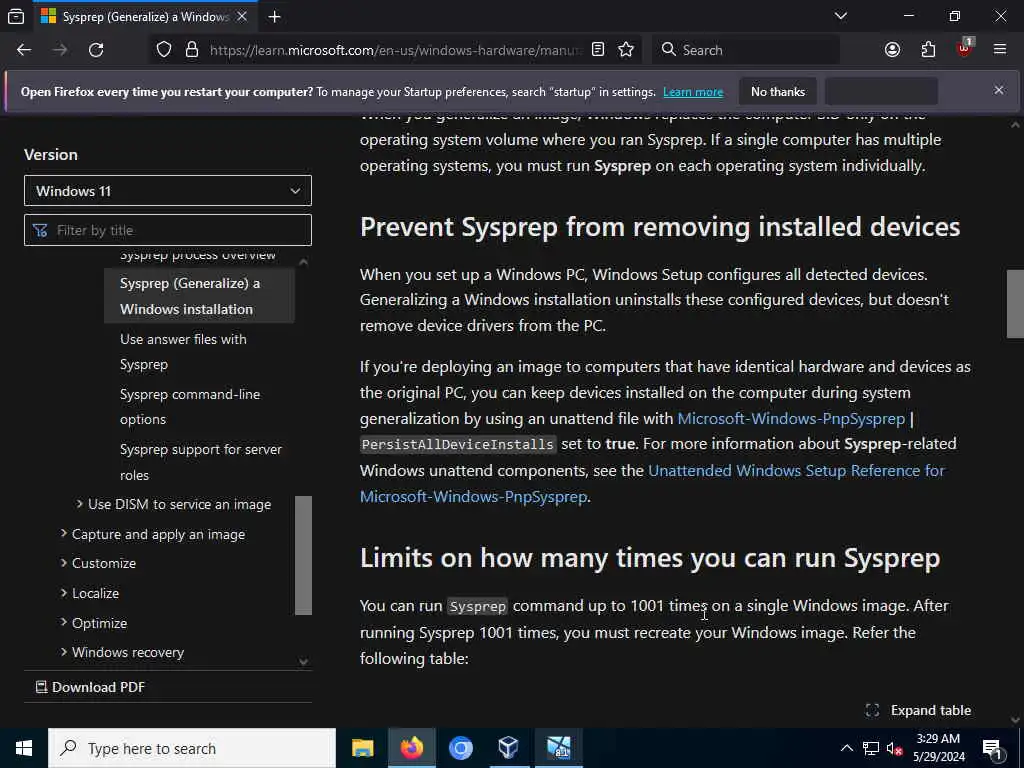Open the Microsoft-Windows-PnpSysprep link
The image size is (1024, 768).
[791, 418]
